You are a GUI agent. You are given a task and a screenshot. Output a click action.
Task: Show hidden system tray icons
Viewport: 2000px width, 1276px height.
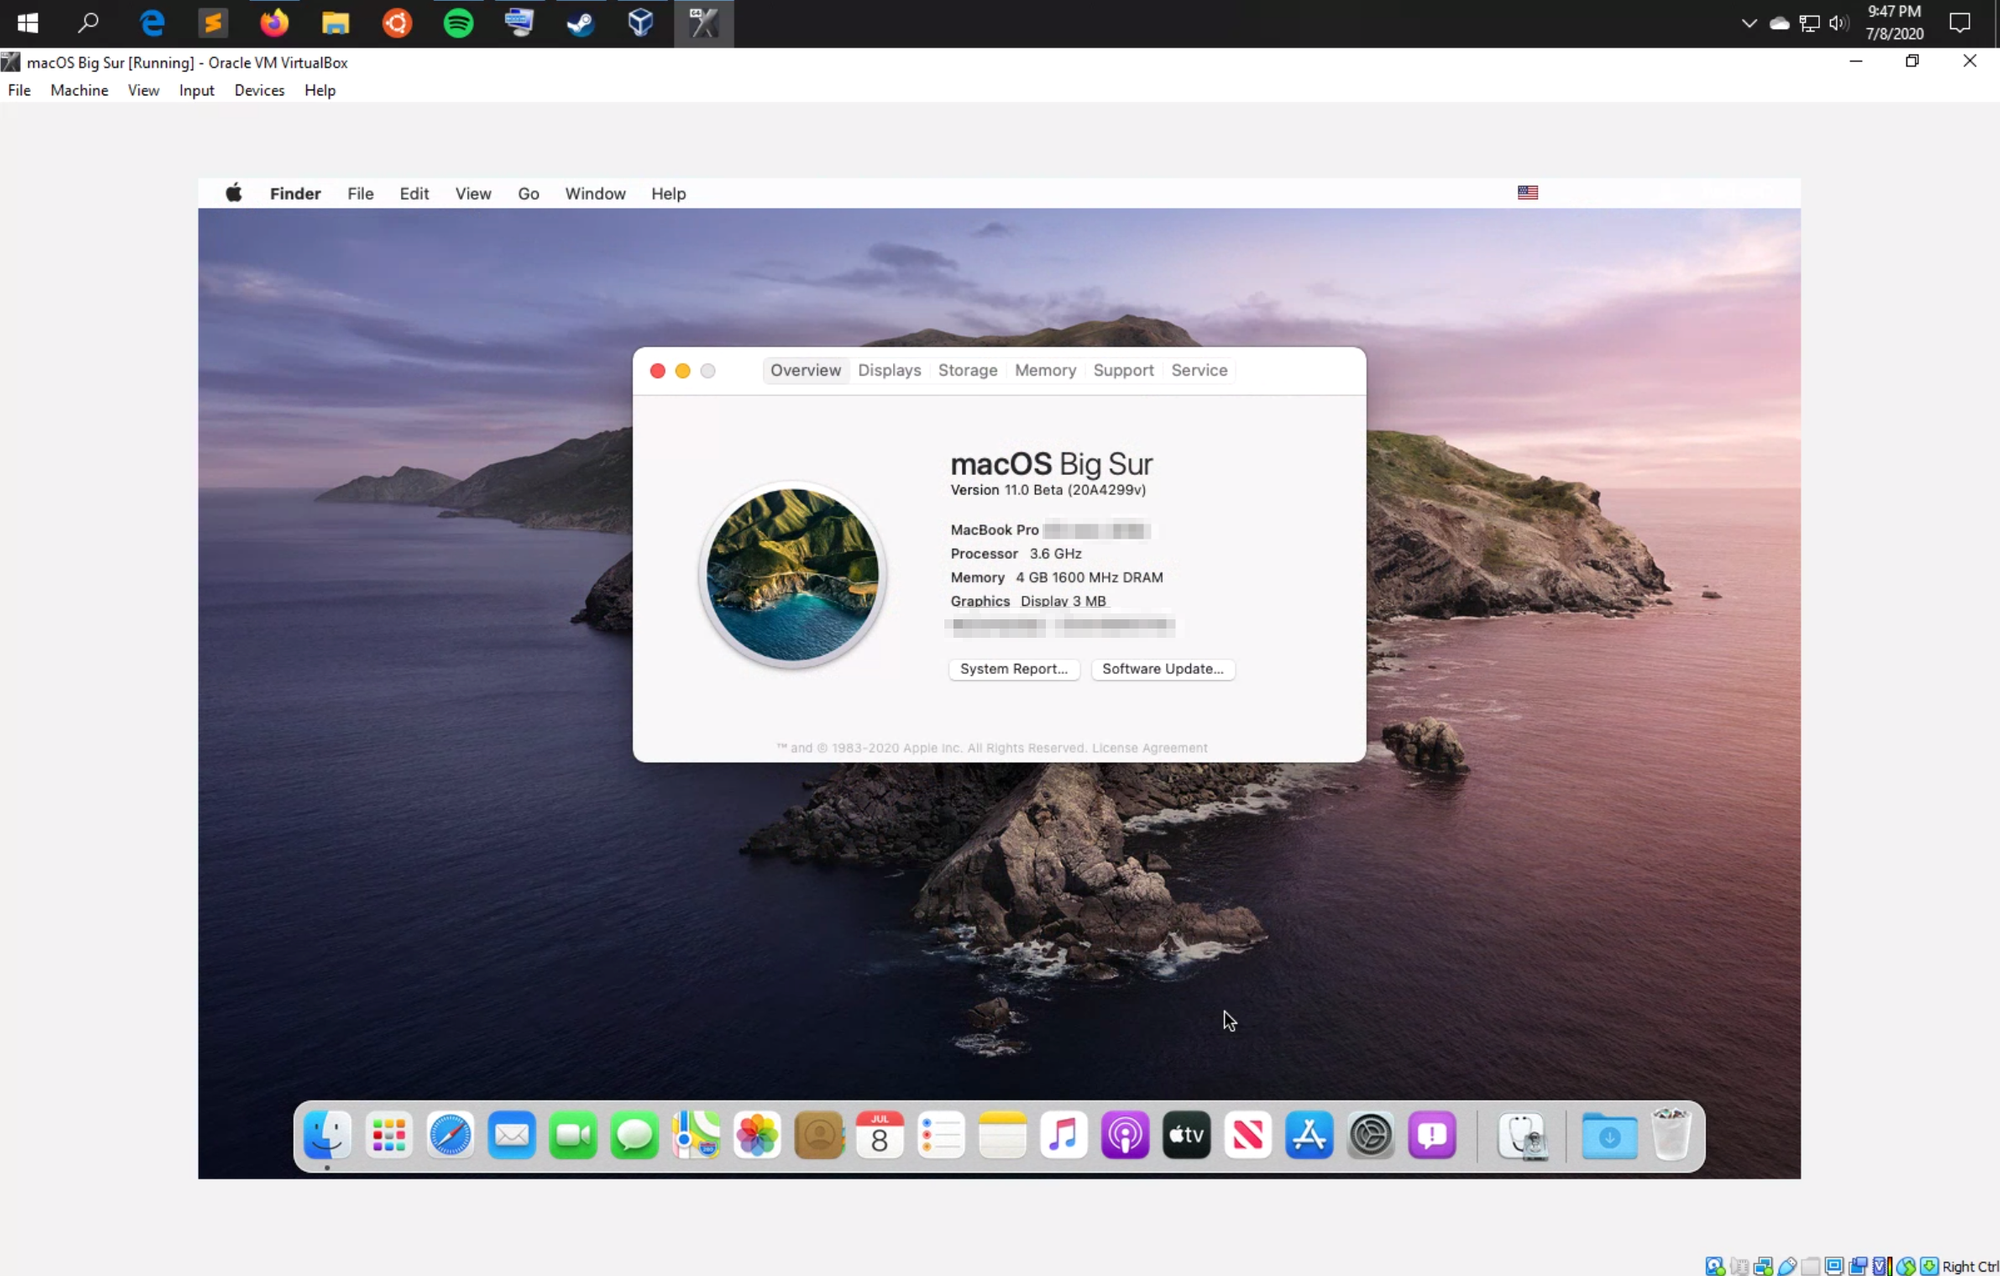pyautogui.click(x=1748, y=23)
